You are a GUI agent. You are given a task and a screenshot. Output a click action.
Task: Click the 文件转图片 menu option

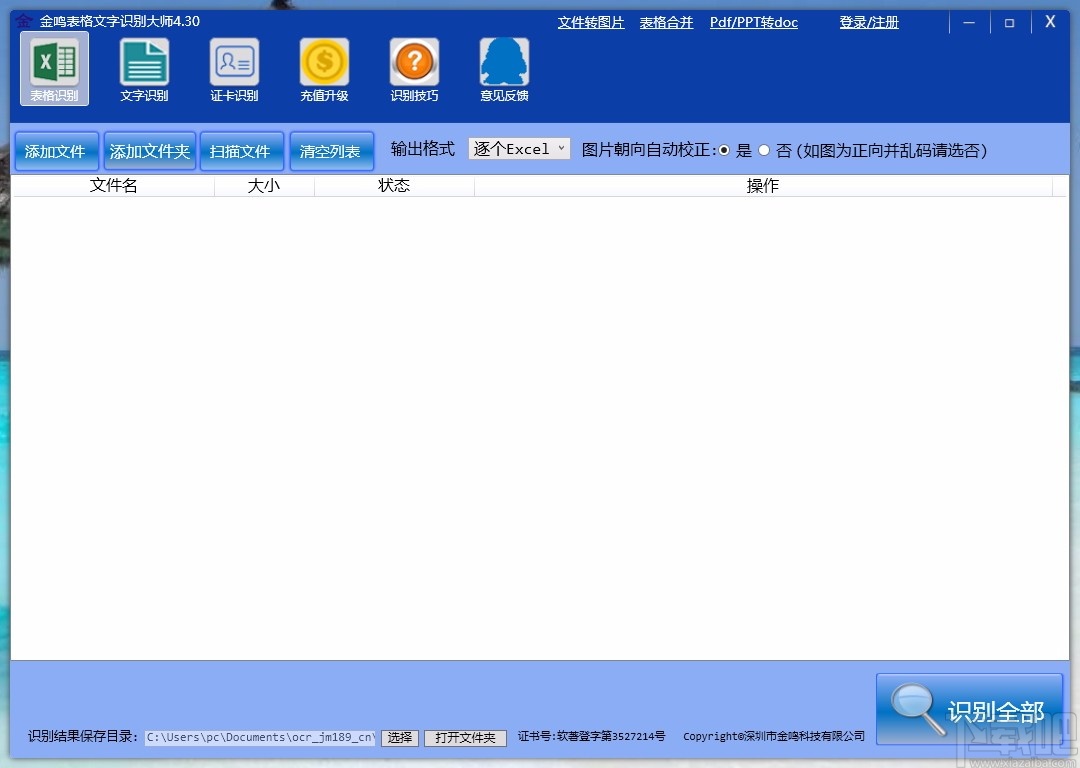[590, 22]
